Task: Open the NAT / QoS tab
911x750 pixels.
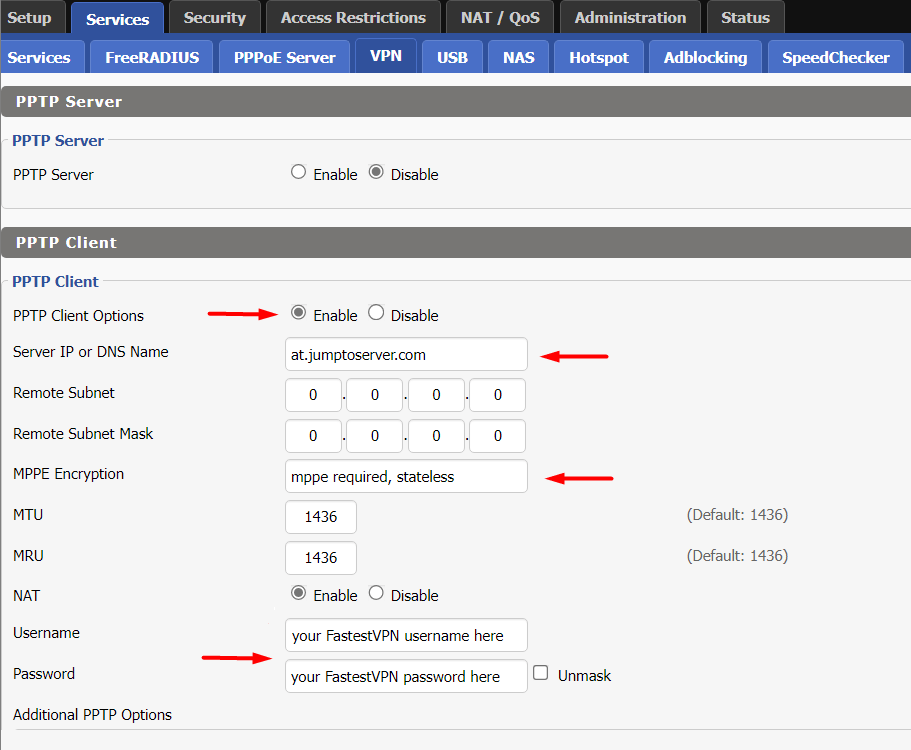Action: pos(499,17)
